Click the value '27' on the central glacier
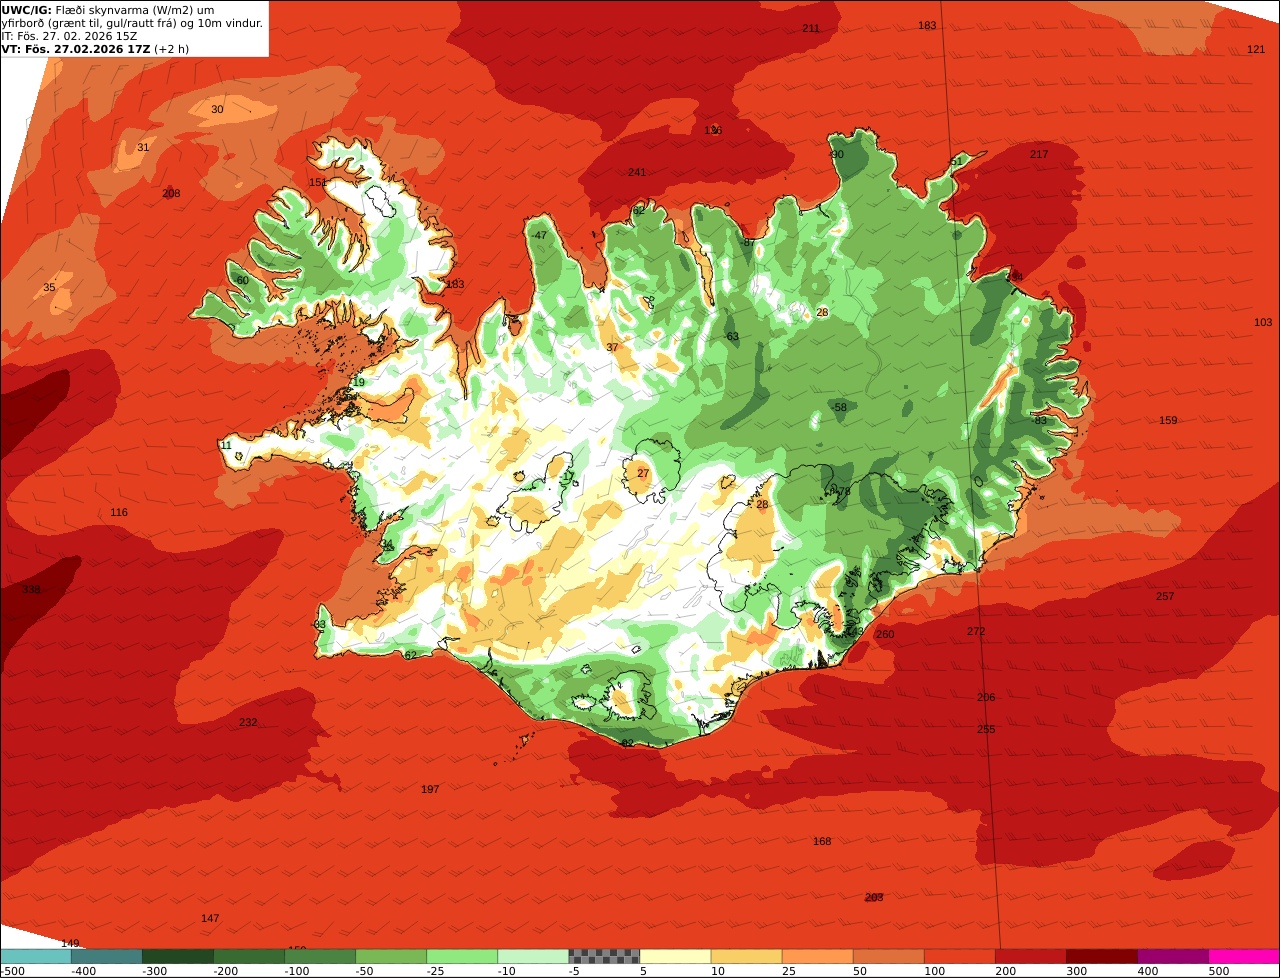The width and height of the screenshot is (1280, 978). [643, 473]
